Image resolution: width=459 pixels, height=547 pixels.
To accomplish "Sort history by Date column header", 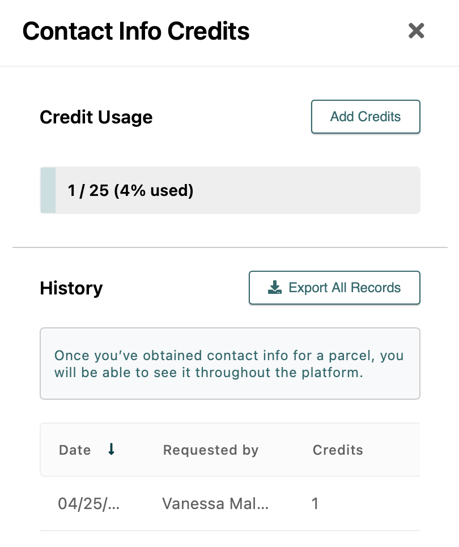I will 75,450.
